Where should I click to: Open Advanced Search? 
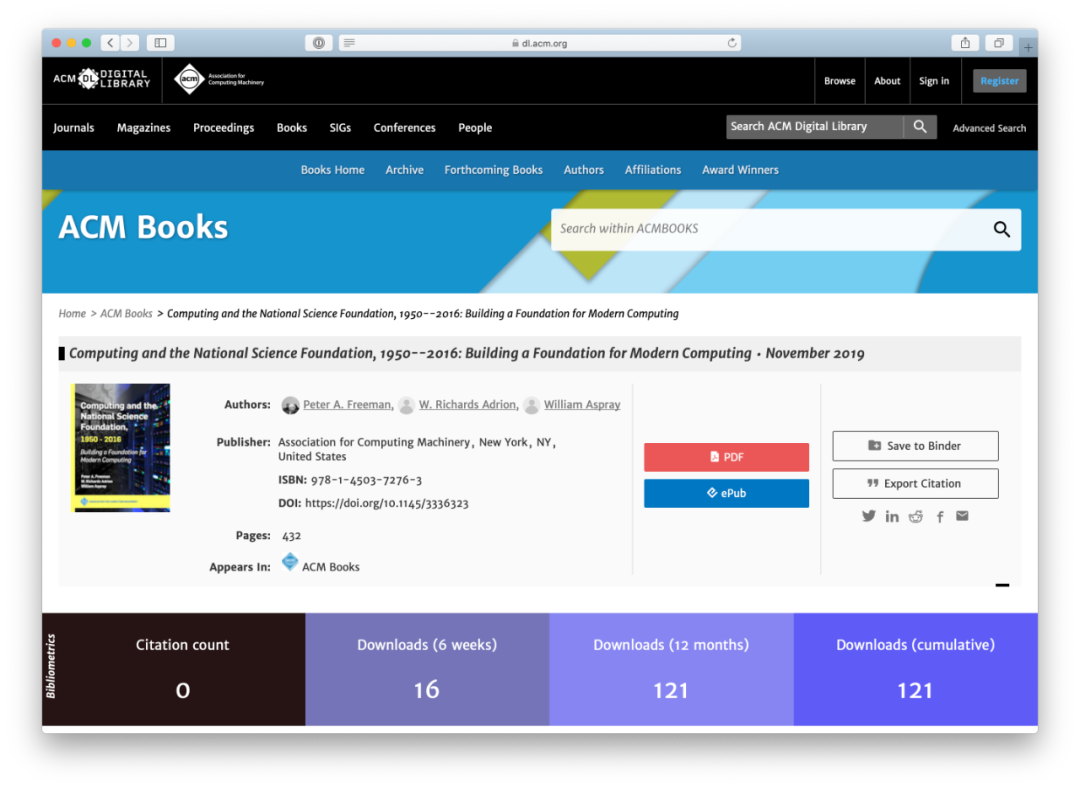pos(989,128)
